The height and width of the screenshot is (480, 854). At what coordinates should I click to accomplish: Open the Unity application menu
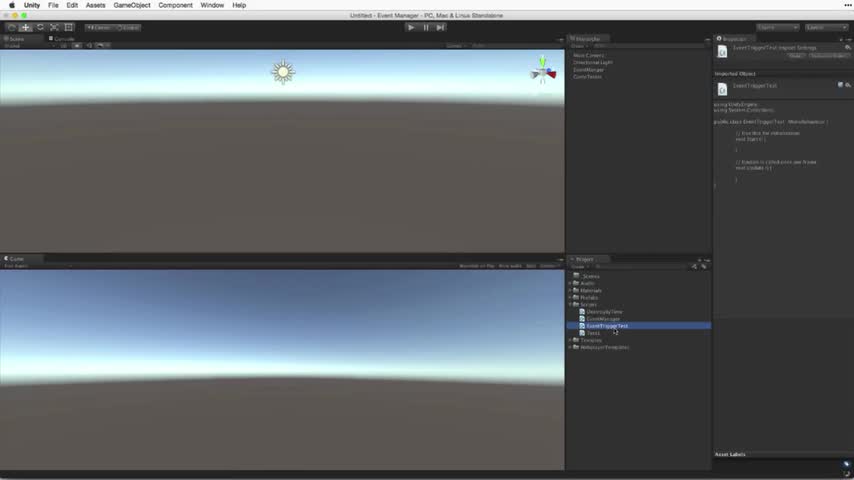tap(32, 5)
